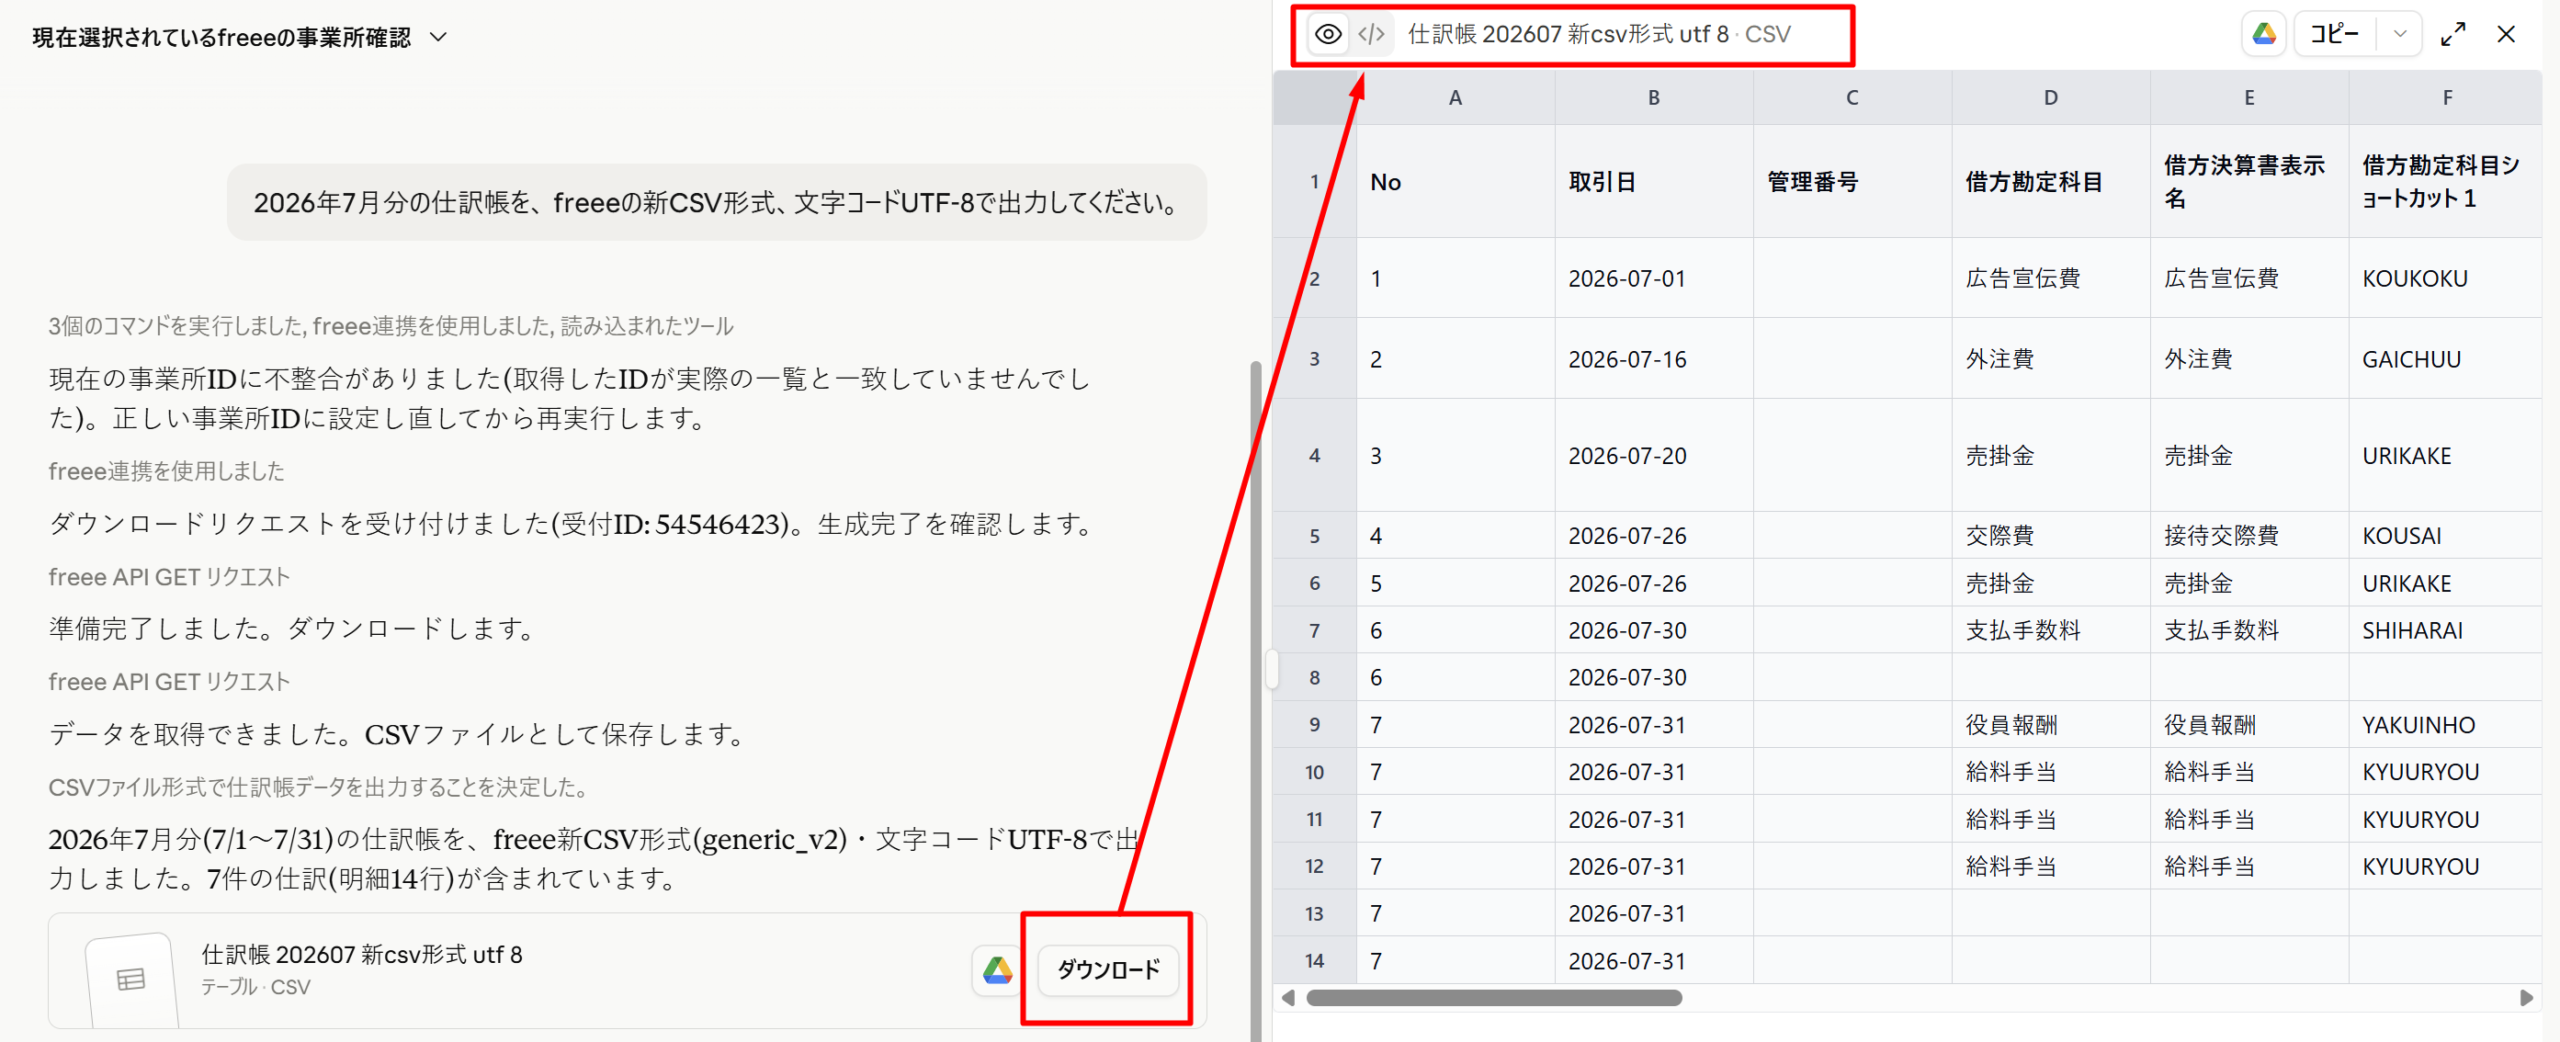Screen dimensions: 2560x1042
Task: Save to Google Drive from preview header
Action: [2264, 35]
